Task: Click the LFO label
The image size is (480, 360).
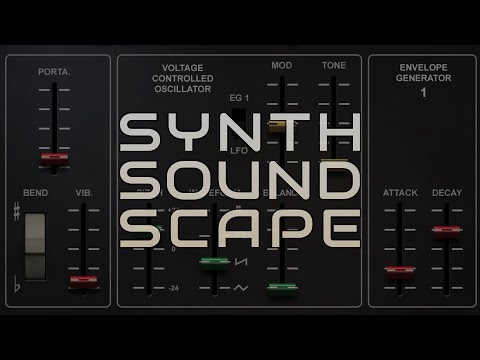Action: coord(239,151)
